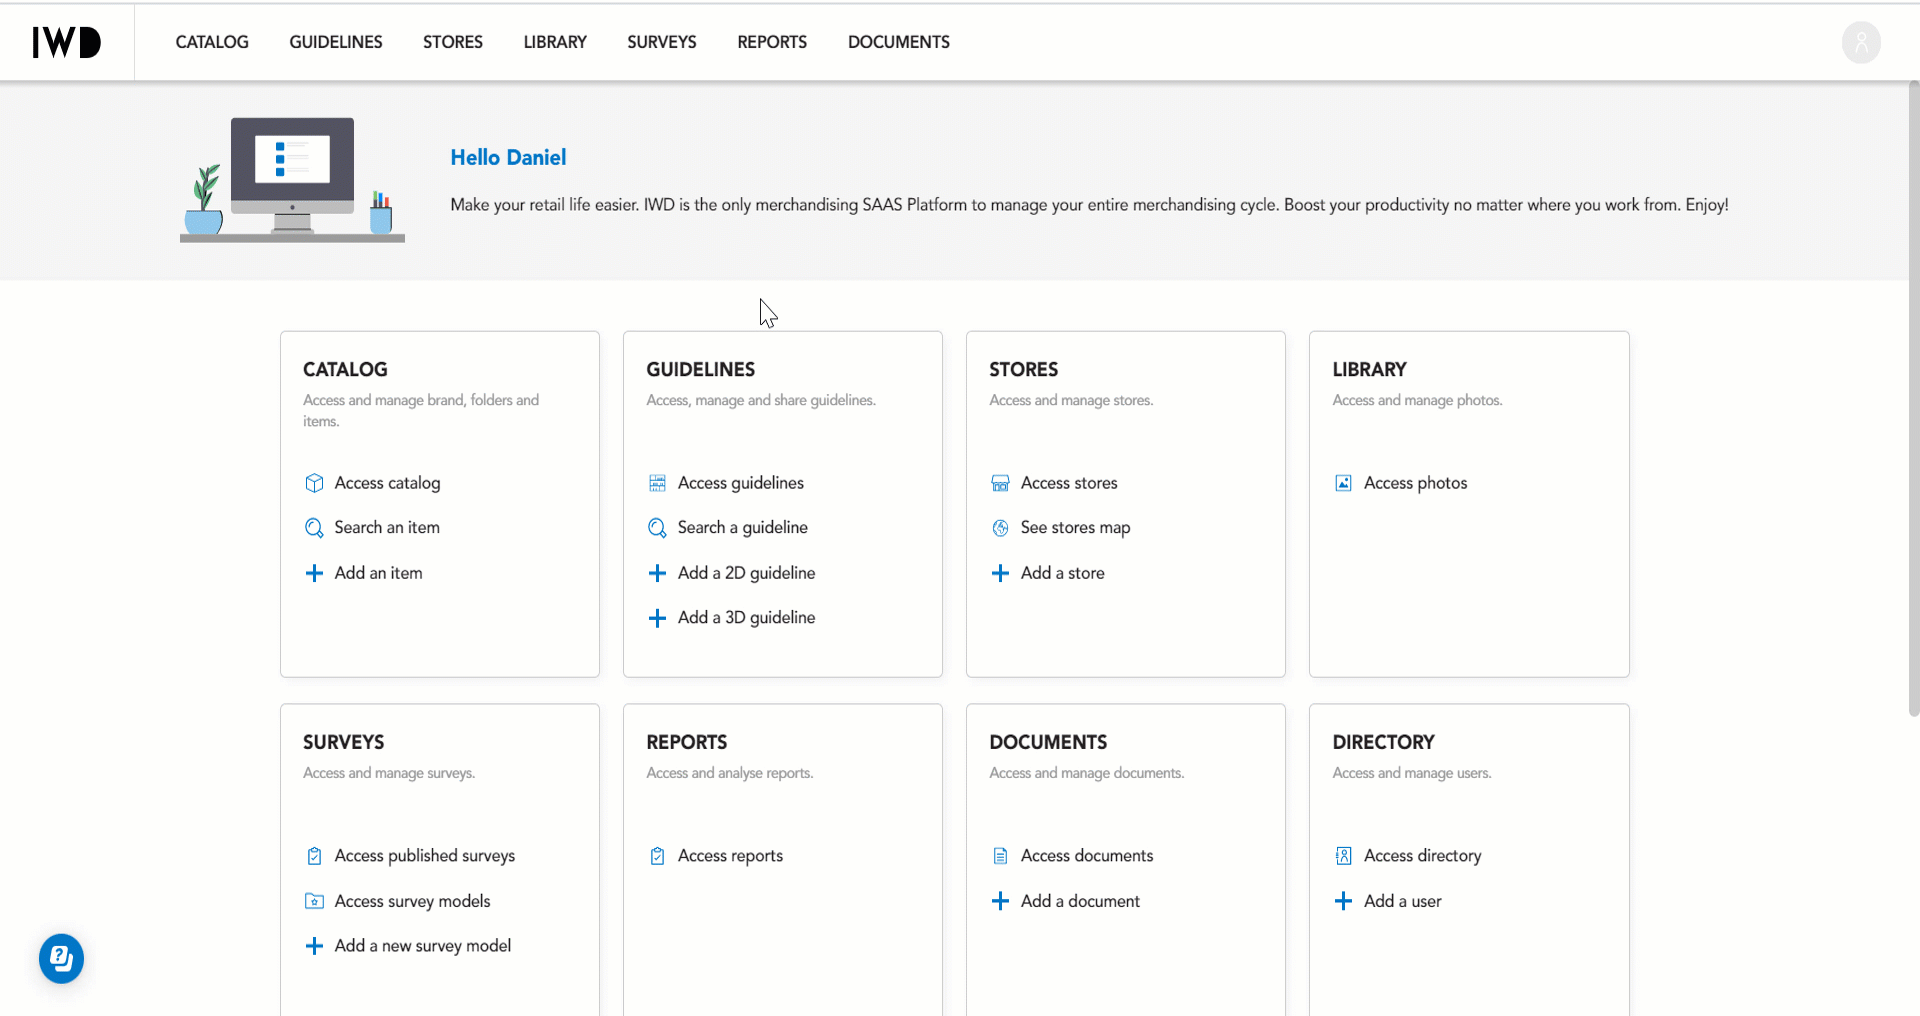This screenshot has width=1920, height=1016.
Task: Click the Access directory contact icon
Action: pos(1343,856)
